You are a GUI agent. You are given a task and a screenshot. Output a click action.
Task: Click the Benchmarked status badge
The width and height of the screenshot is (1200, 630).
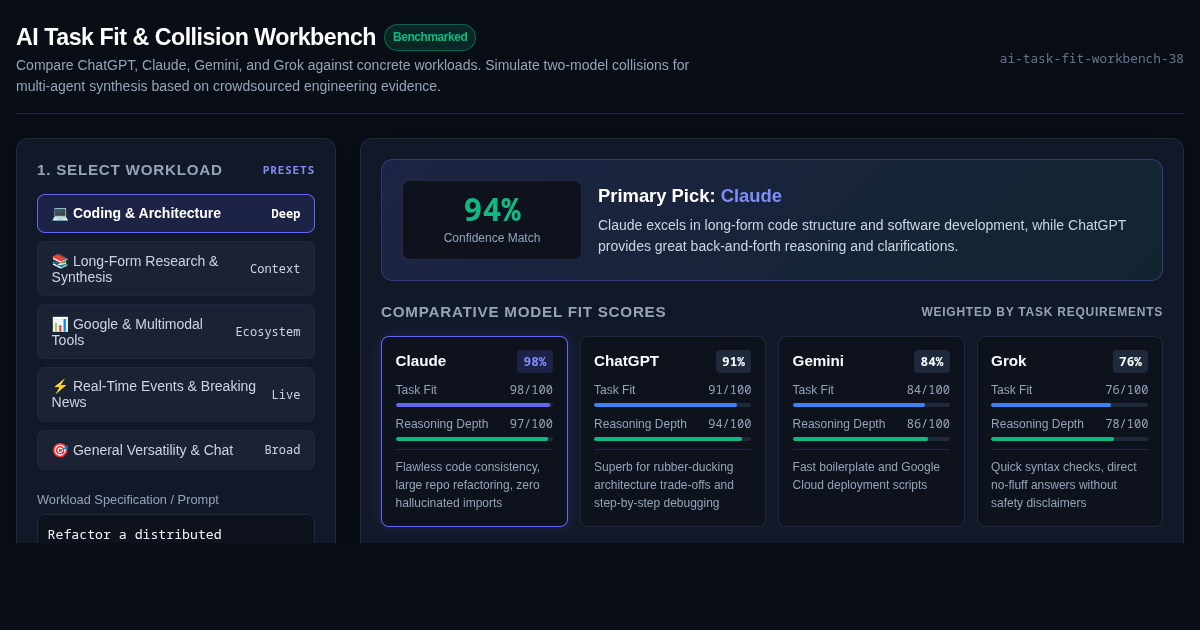click(430, 37)
